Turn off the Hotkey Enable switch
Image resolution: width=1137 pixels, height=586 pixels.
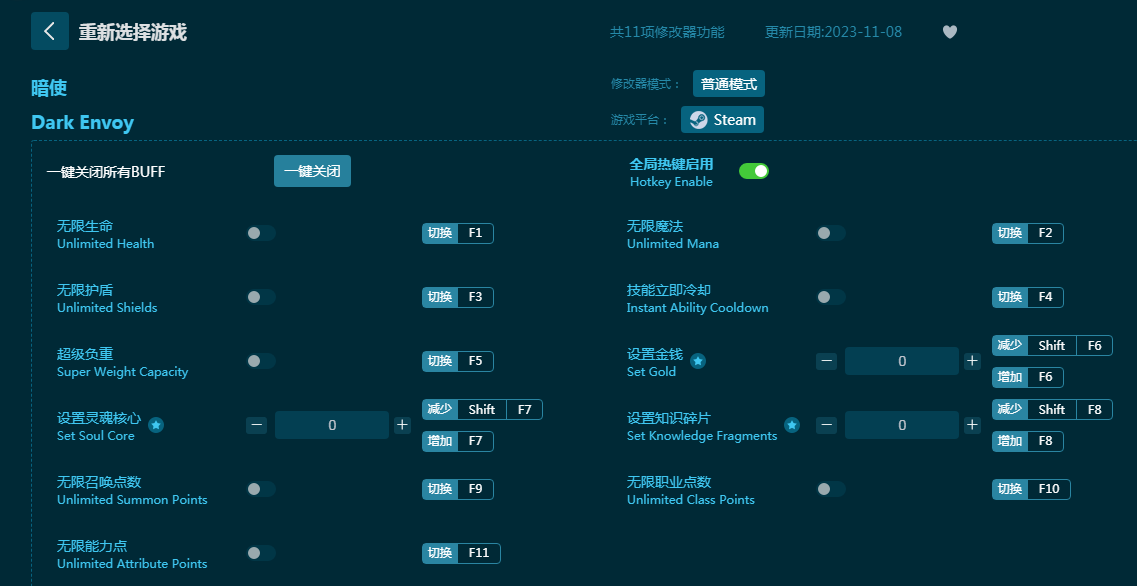(x=753, y=171)
